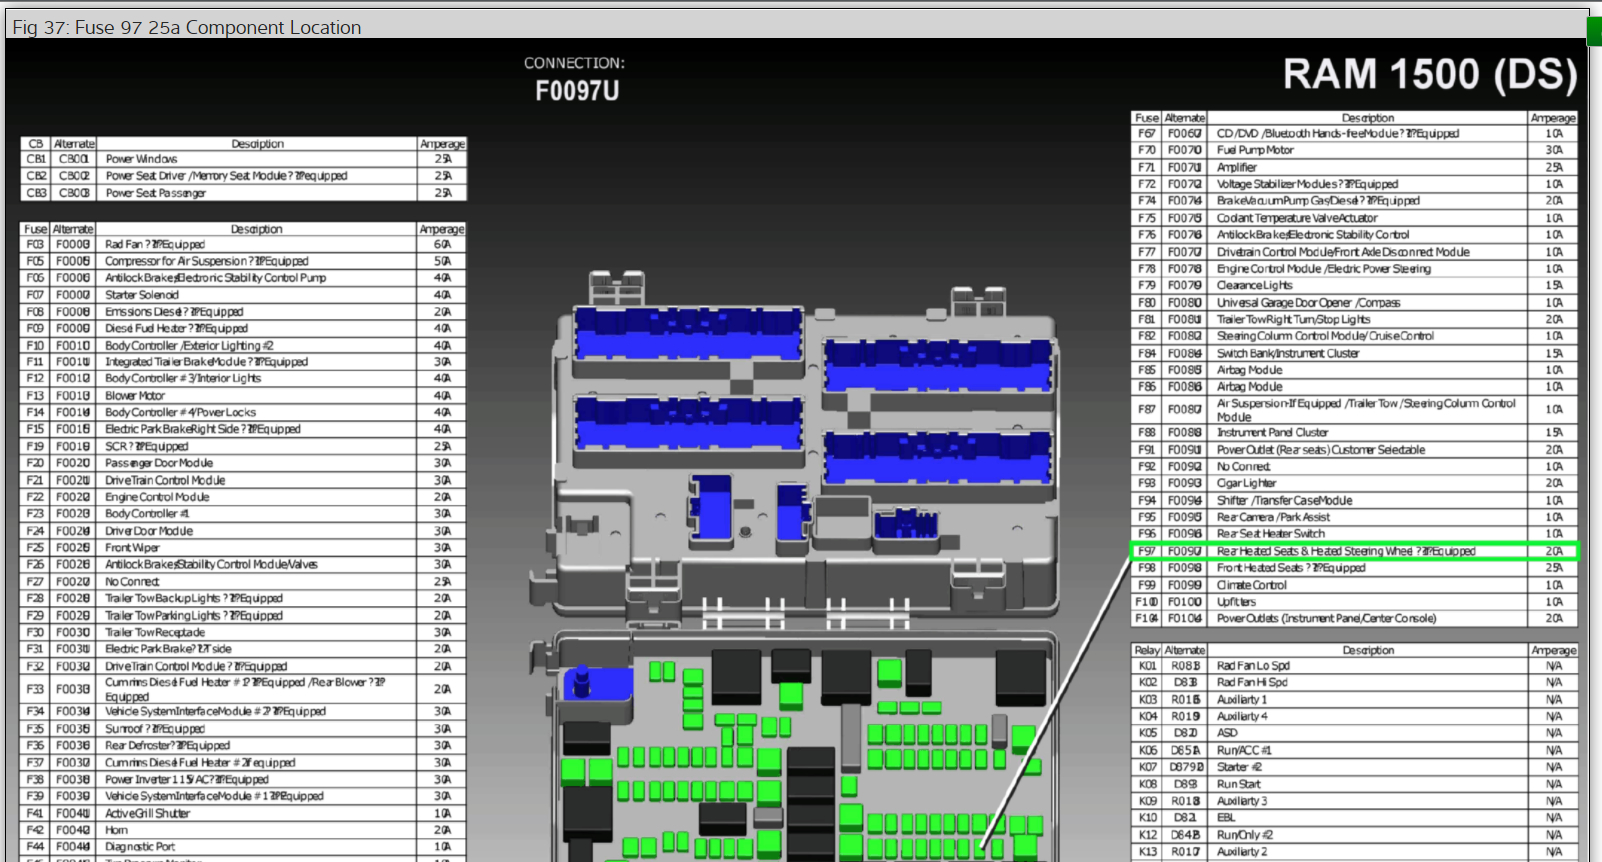The width and height of the screenshot is (1602, 862).
Task: Click the "Cigar Lighter" description cell
Action: point(1246,483)
